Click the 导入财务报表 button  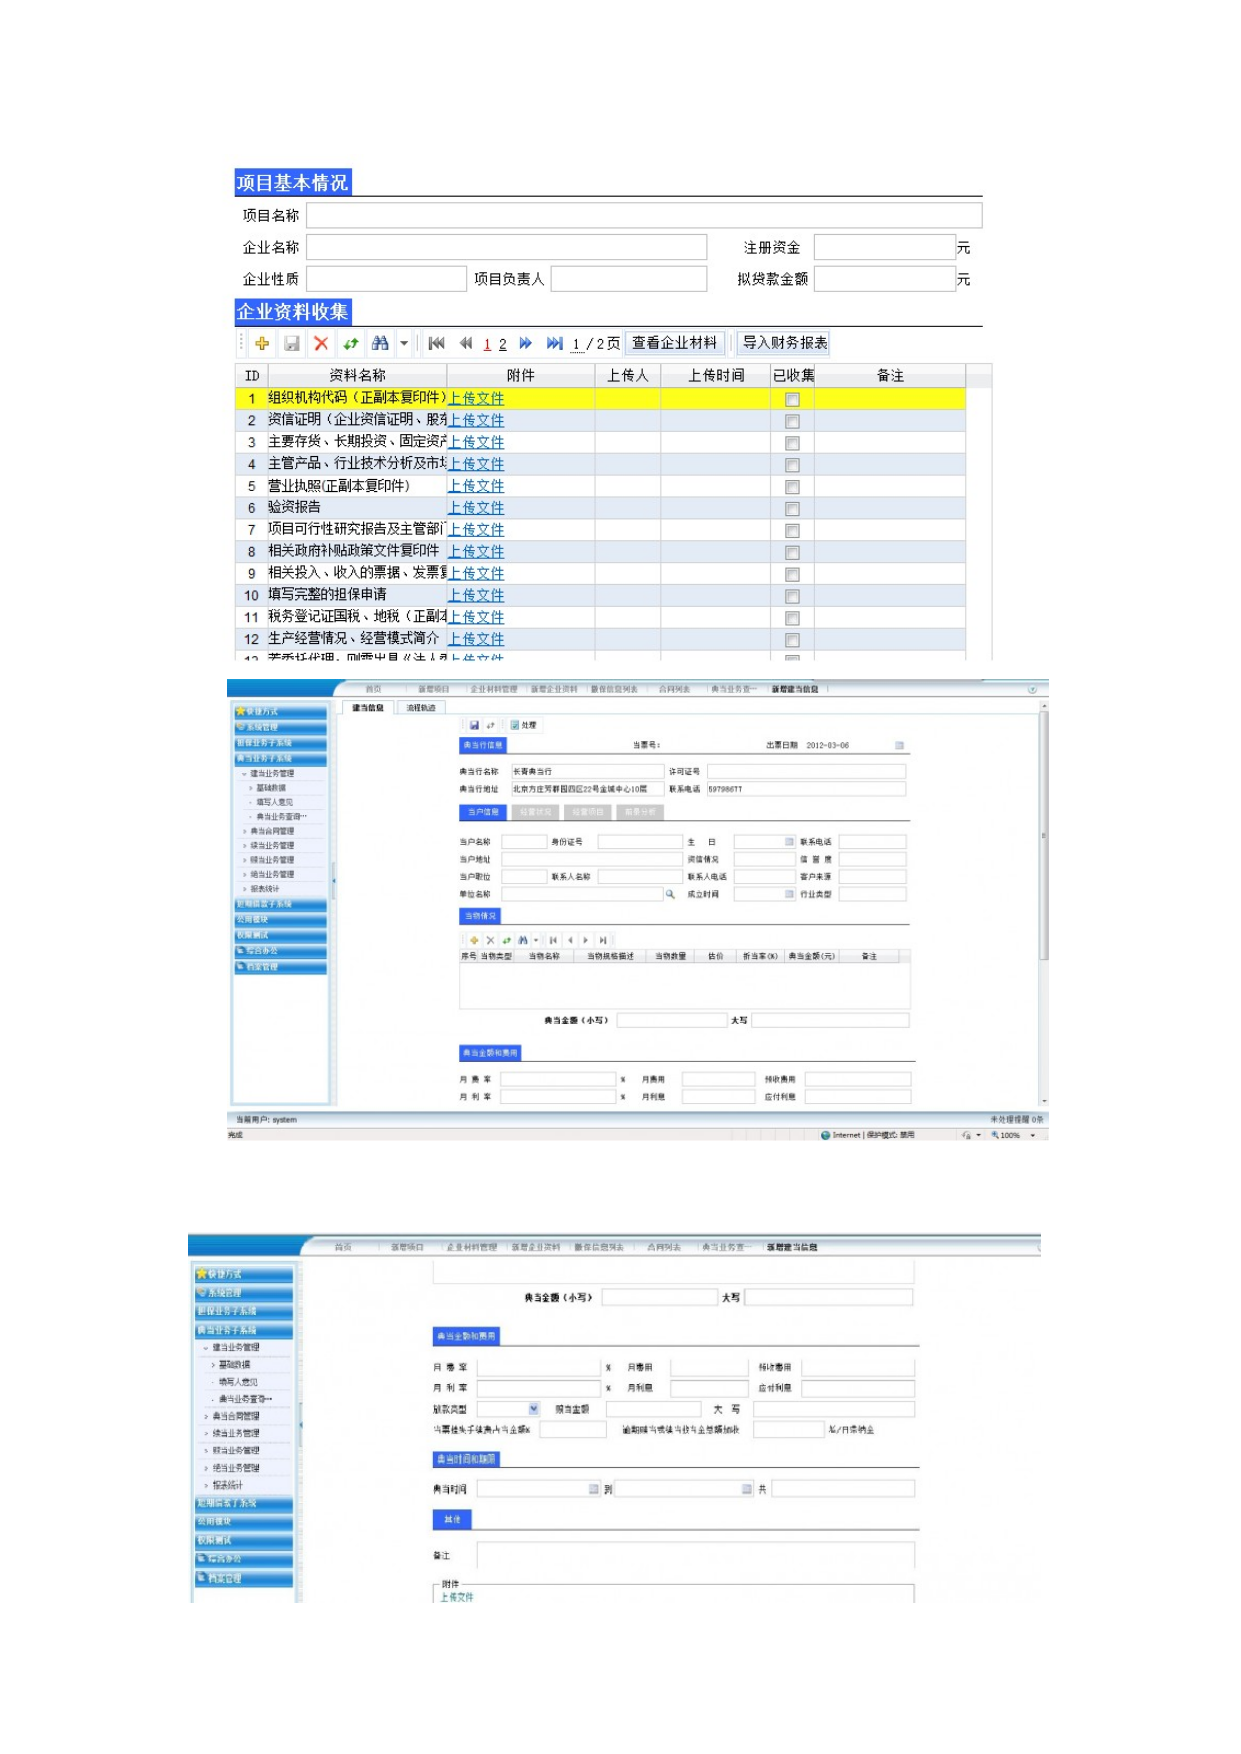click(785, 343)
